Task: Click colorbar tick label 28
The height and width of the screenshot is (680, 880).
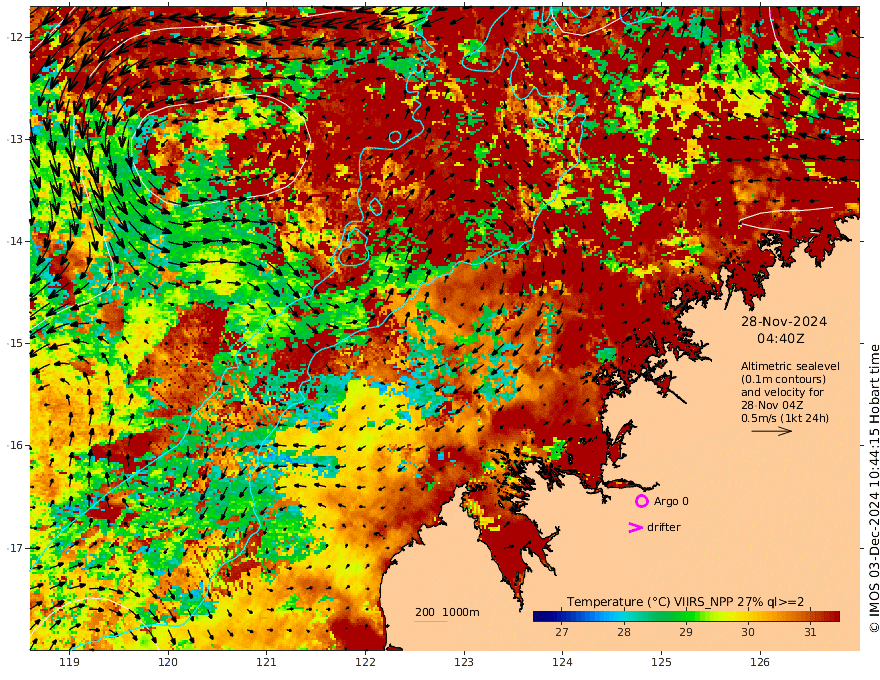Action: pos(624,632)
